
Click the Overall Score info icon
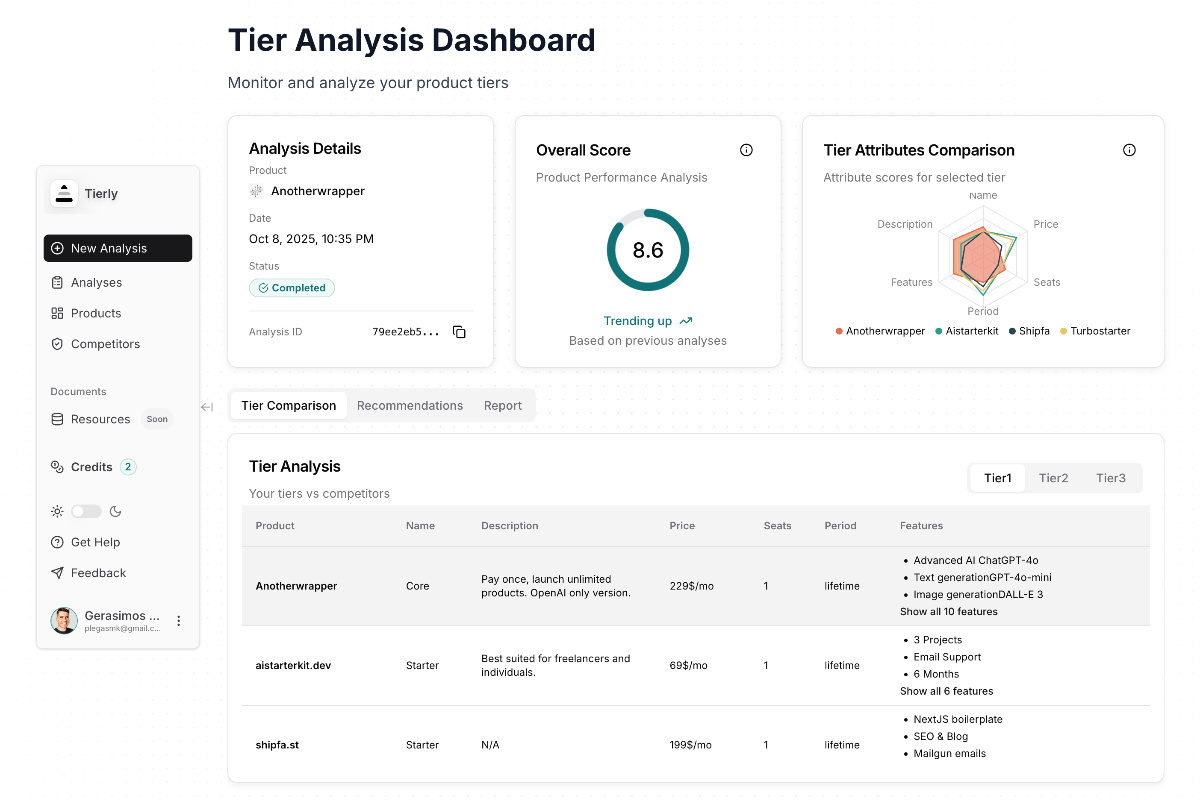[x=746, y=149]
